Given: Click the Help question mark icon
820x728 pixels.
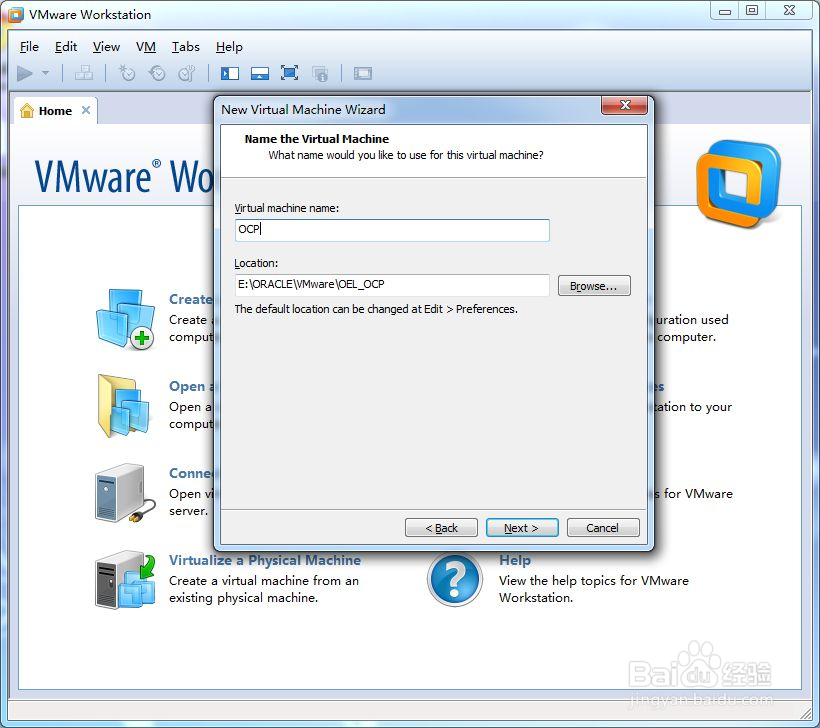Looking at the screenshot, I should pos(454,579).
